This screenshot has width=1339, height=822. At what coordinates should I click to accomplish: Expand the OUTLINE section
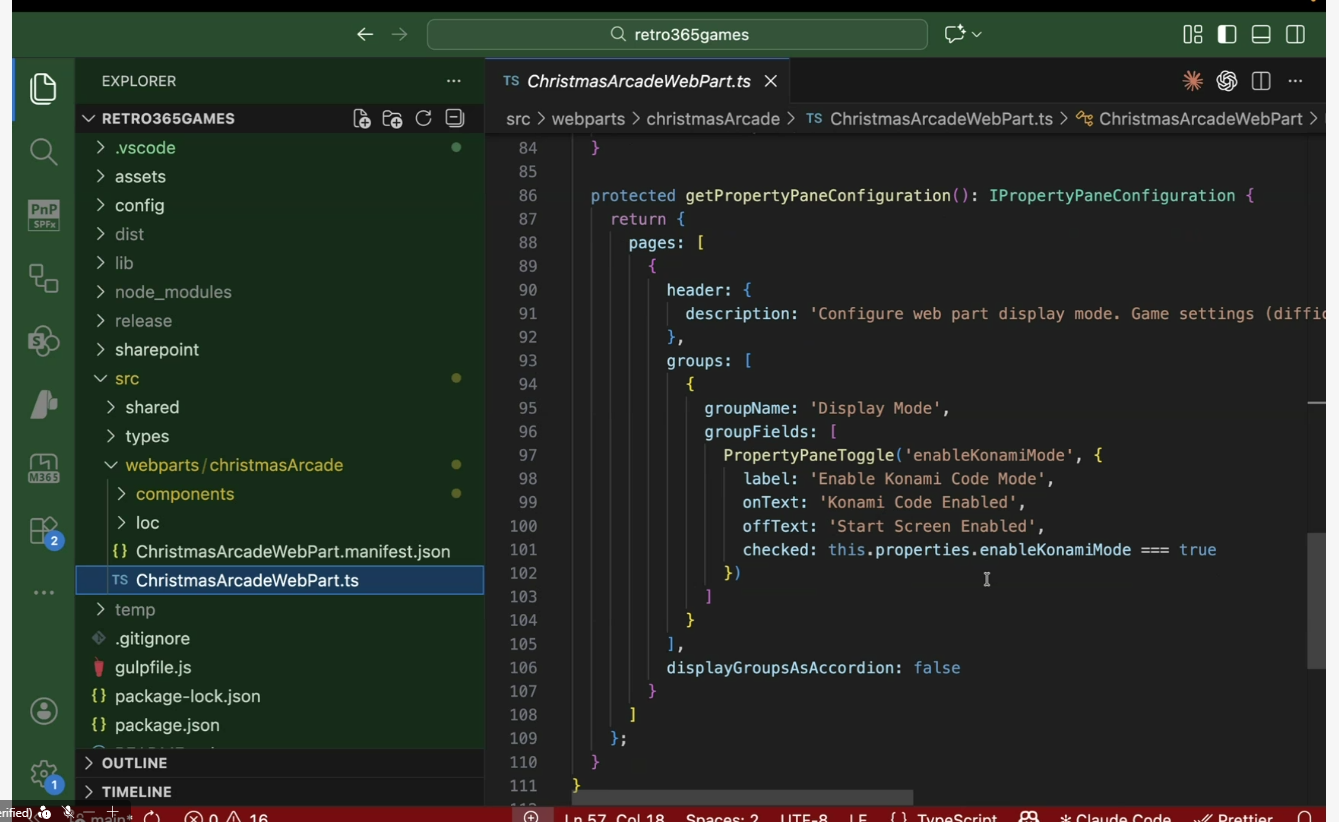tap(134, 763)
